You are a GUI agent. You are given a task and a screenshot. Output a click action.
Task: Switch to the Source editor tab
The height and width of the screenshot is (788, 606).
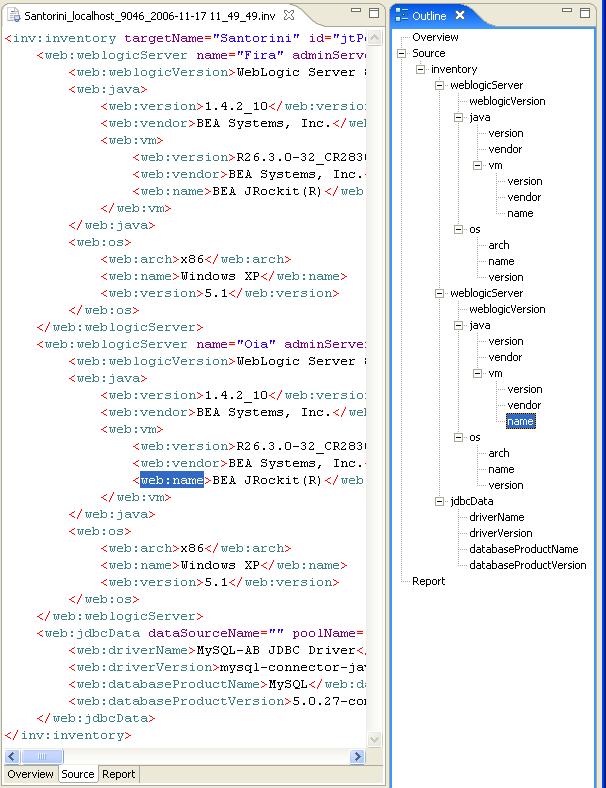pos(78,774)
